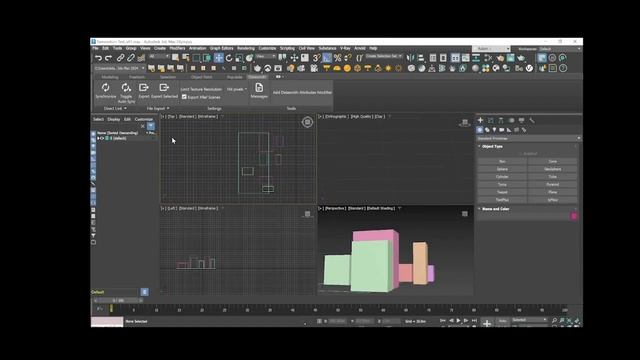The height and width of the screenshot is (360, 640).
Task: Open the Create tab plus icon
Action: [480, 120]
